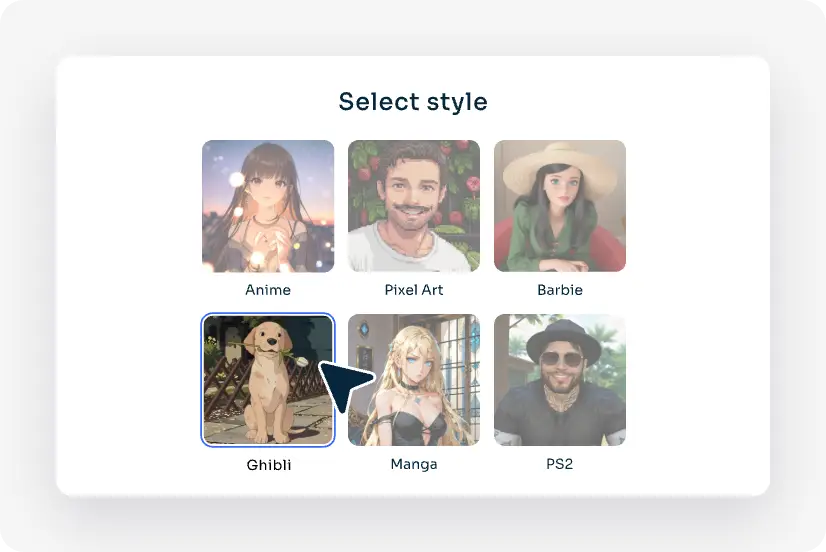Choose the Manga style thumbnail
The image size is (826, 552).
coord(414,380)
